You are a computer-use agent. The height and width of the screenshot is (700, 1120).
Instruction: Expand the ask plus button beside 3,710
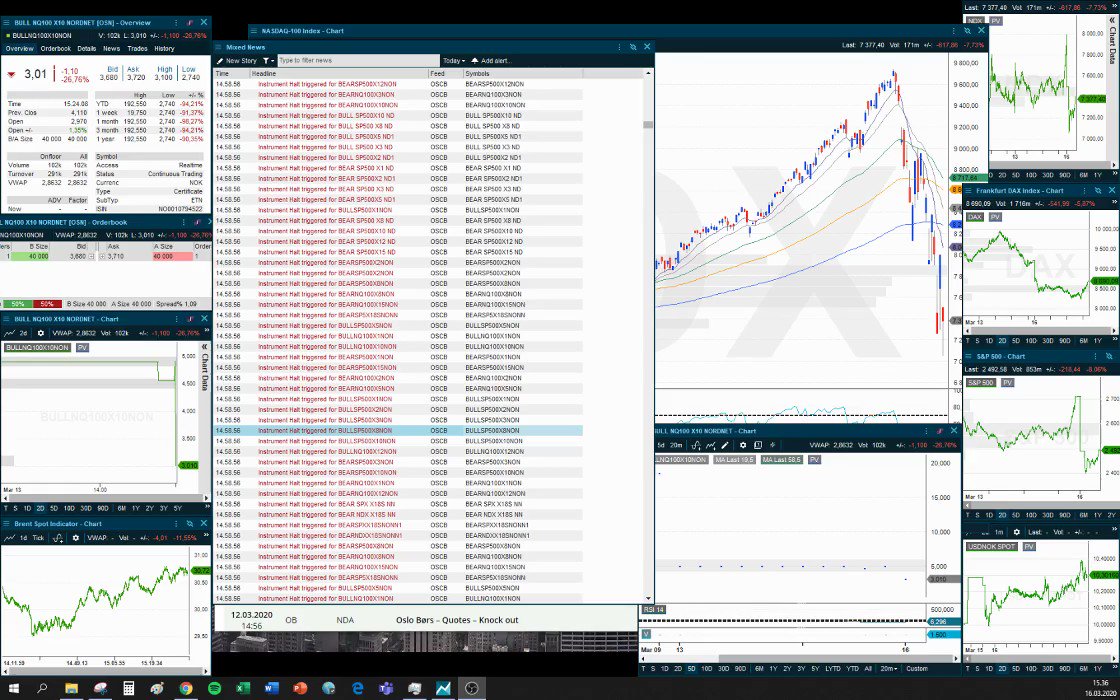102,256
